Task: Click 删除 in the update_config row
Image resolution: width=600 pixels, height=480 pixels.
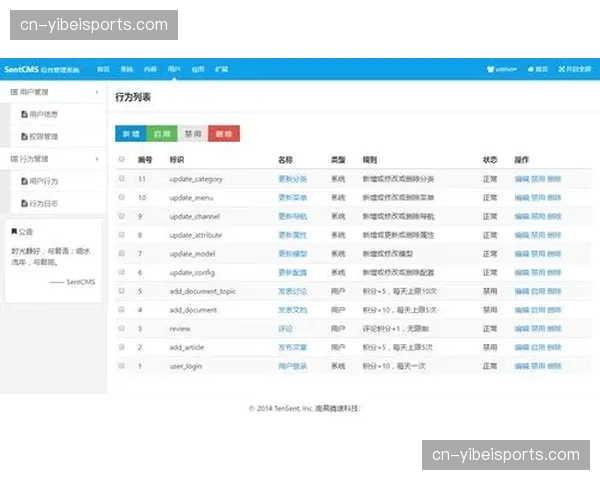Action: [x=554, y=273]
